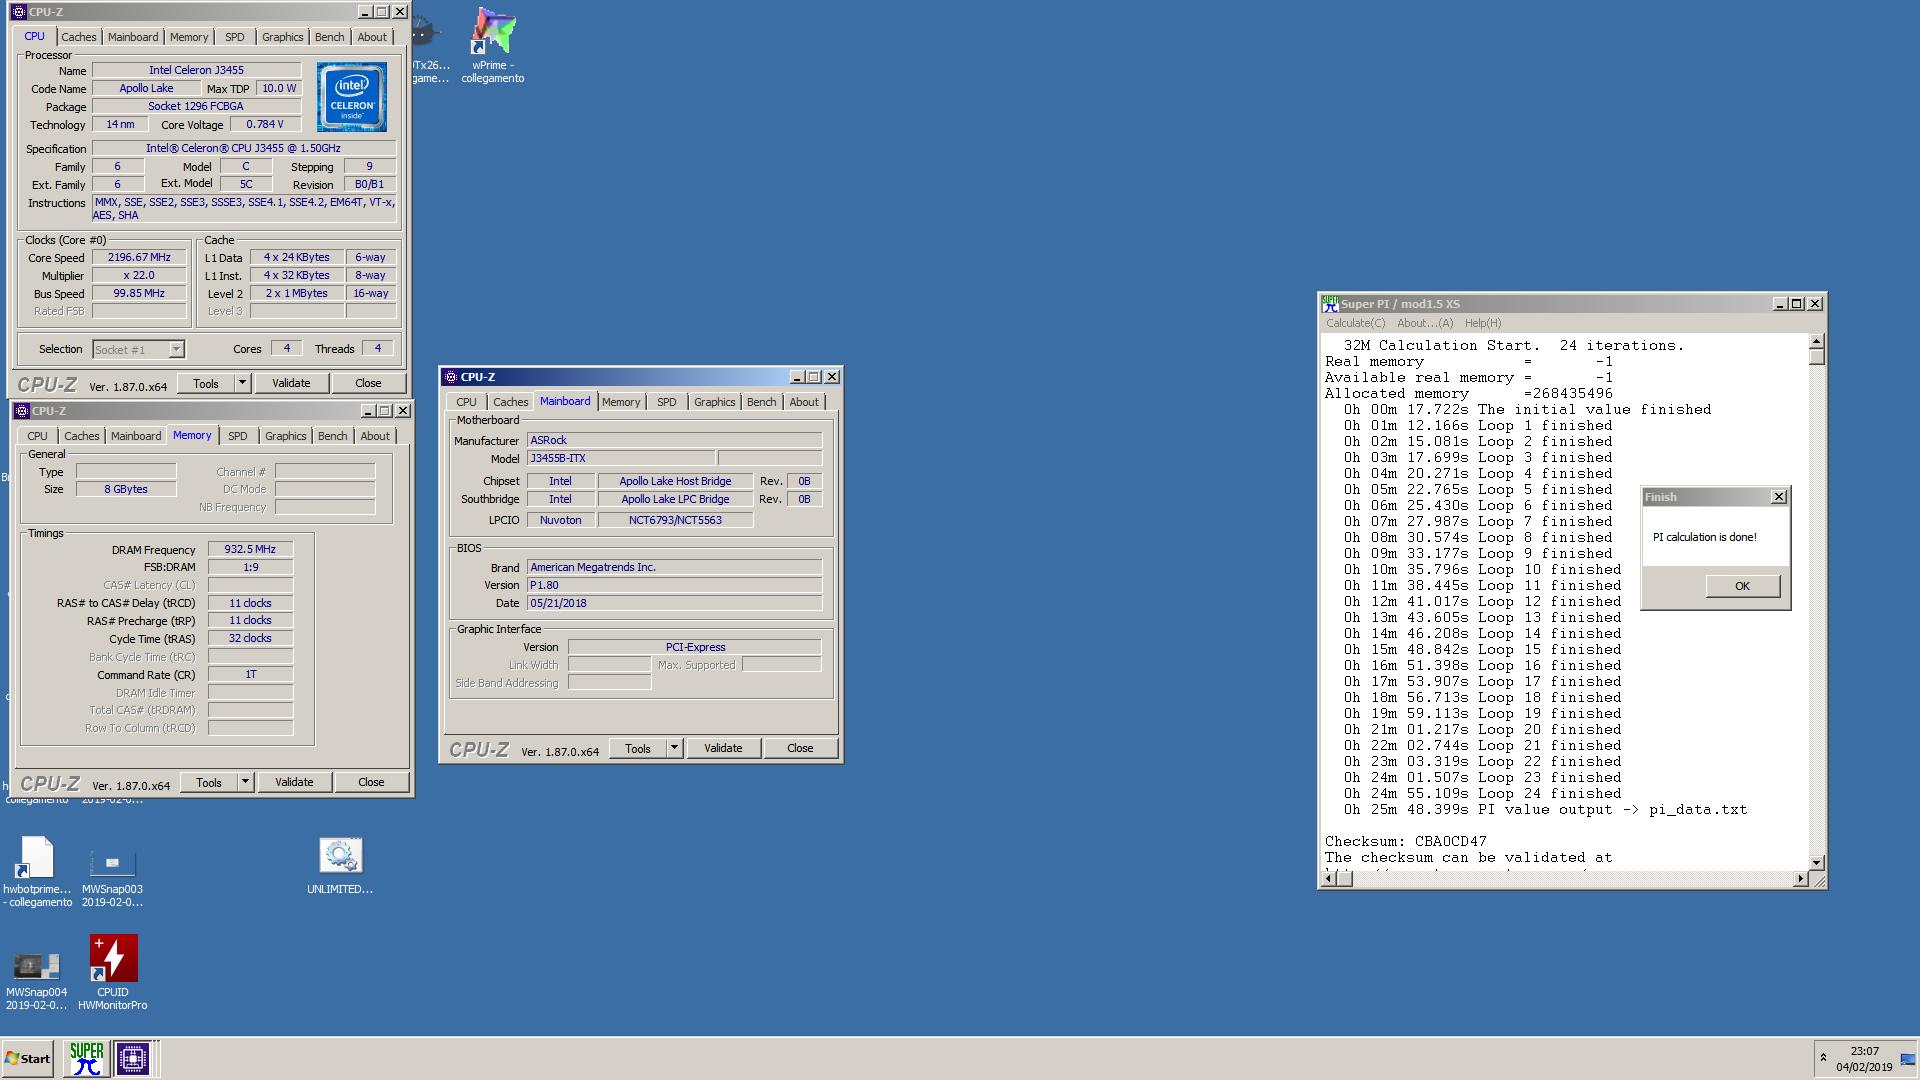Screen dimensions: 1920x1080
Task: Expand Tools dropdown arrow in Mainboard CPU-Z window
Action: tap(673, 748)
